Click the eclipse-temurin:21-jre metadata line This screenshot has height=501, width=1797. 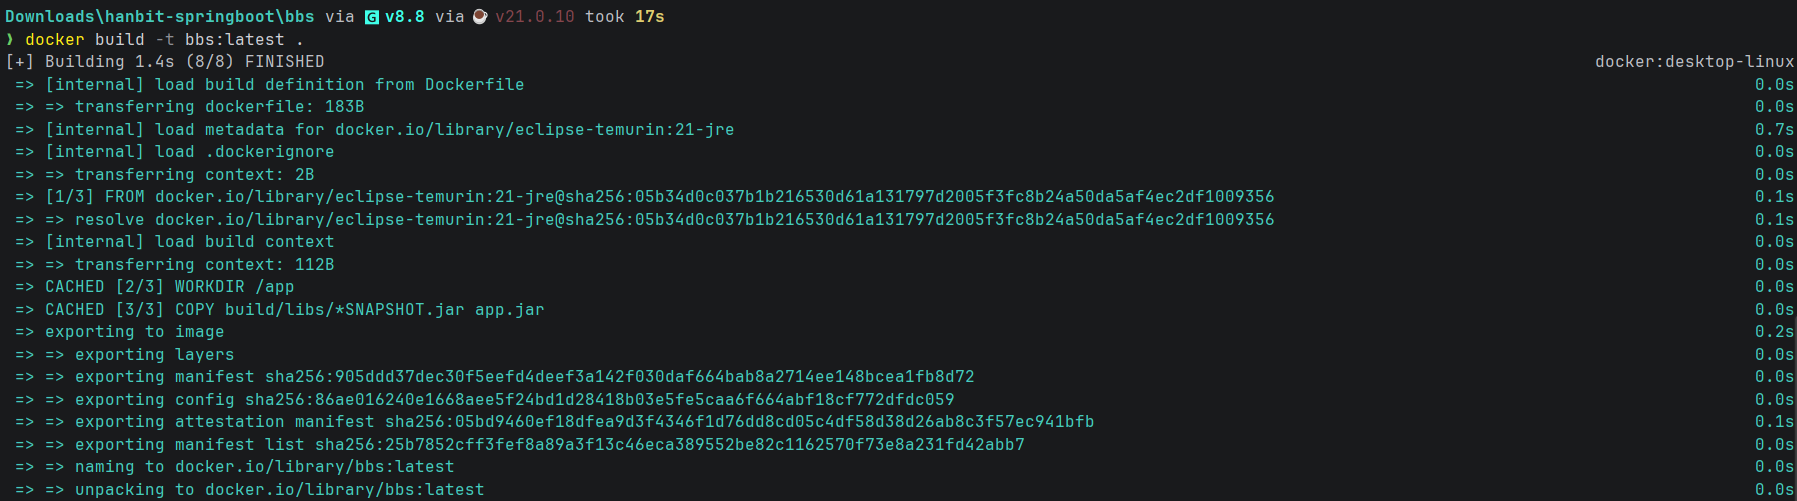[390, 130]
